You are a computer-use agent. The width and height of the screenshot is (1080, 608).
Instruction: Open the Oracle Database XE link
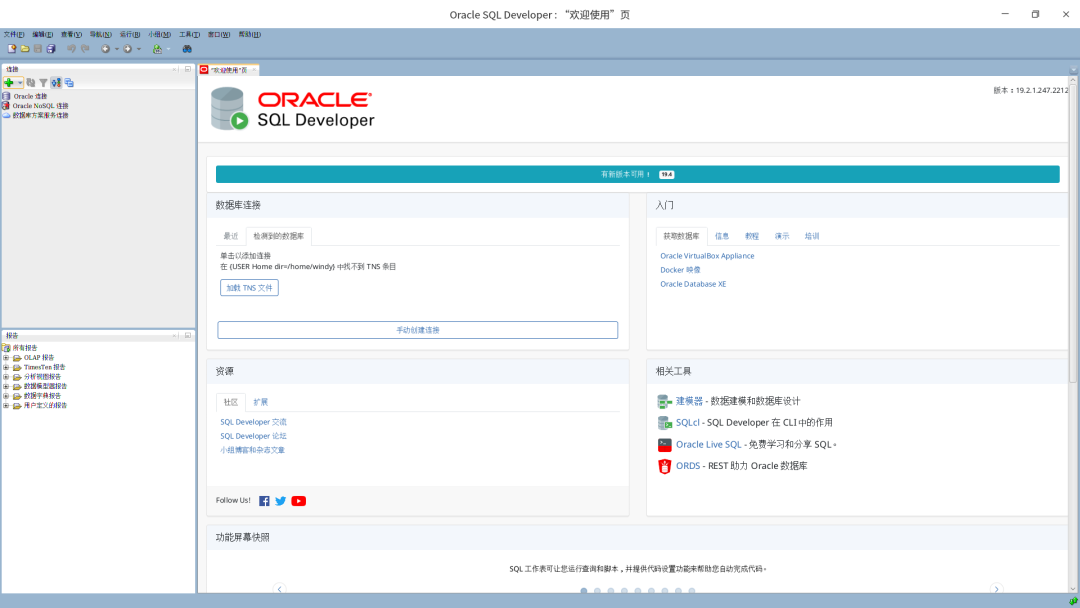pyautogui.click(x=693, y=284)
